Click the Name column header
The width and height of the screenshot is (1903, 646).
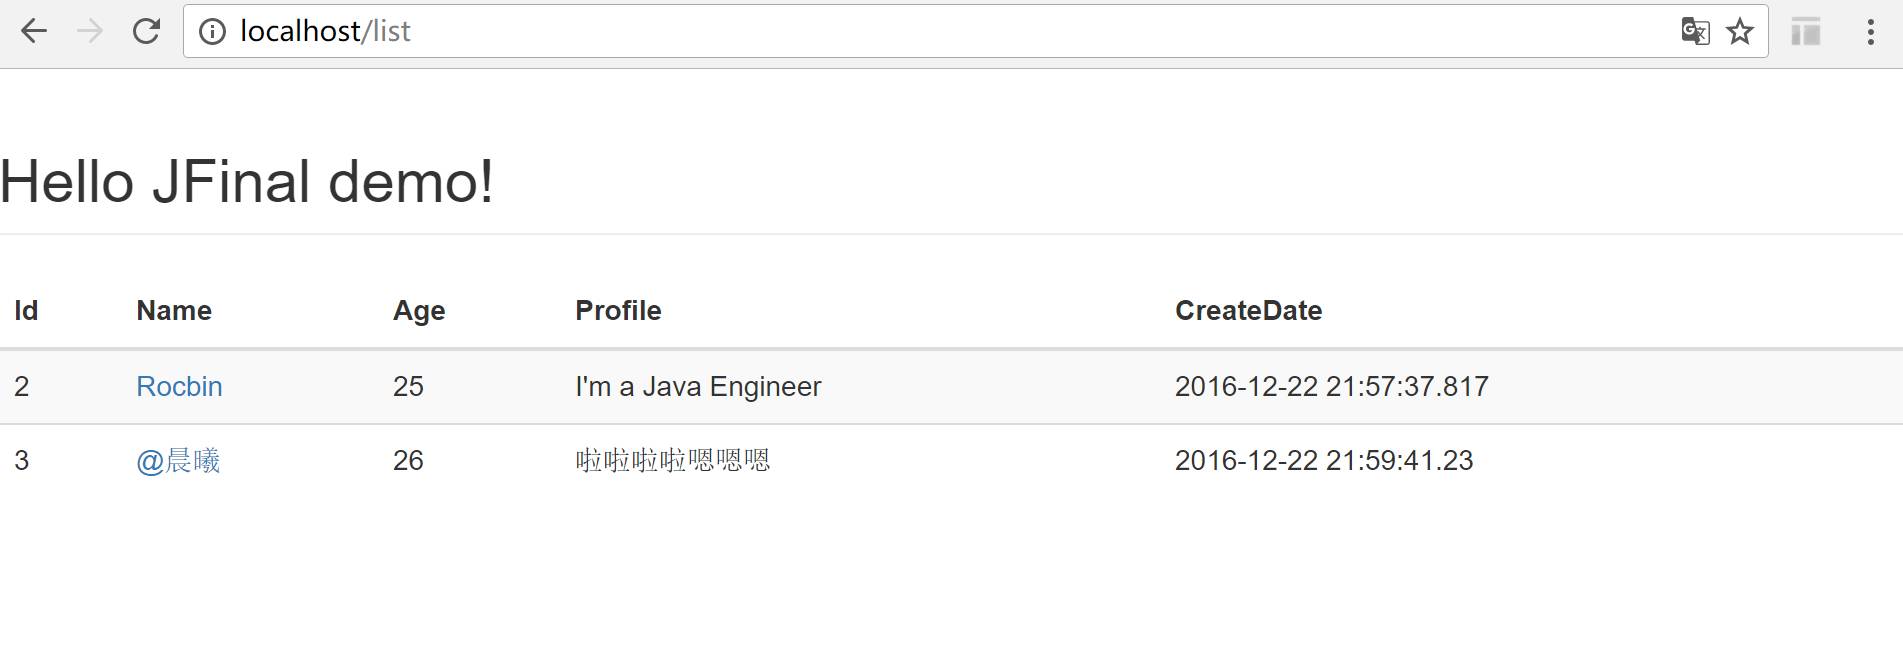(174, 310)
